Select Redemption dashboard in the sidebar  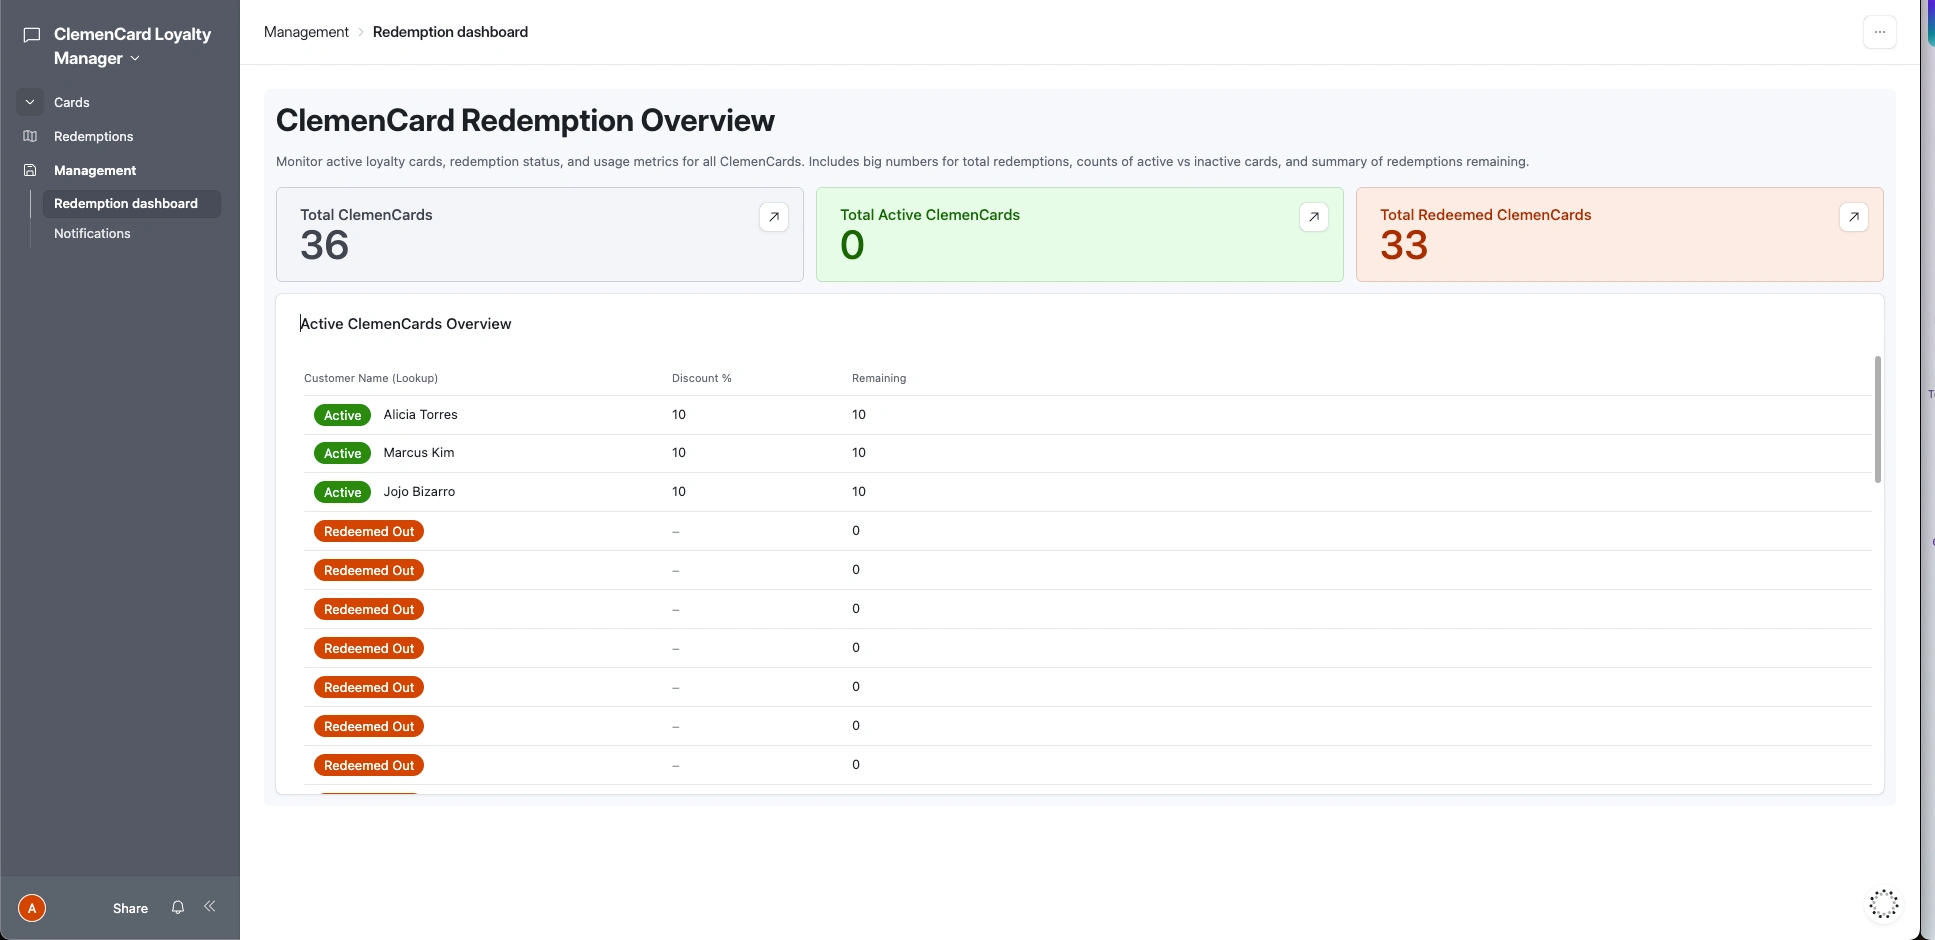pos(126,203)
